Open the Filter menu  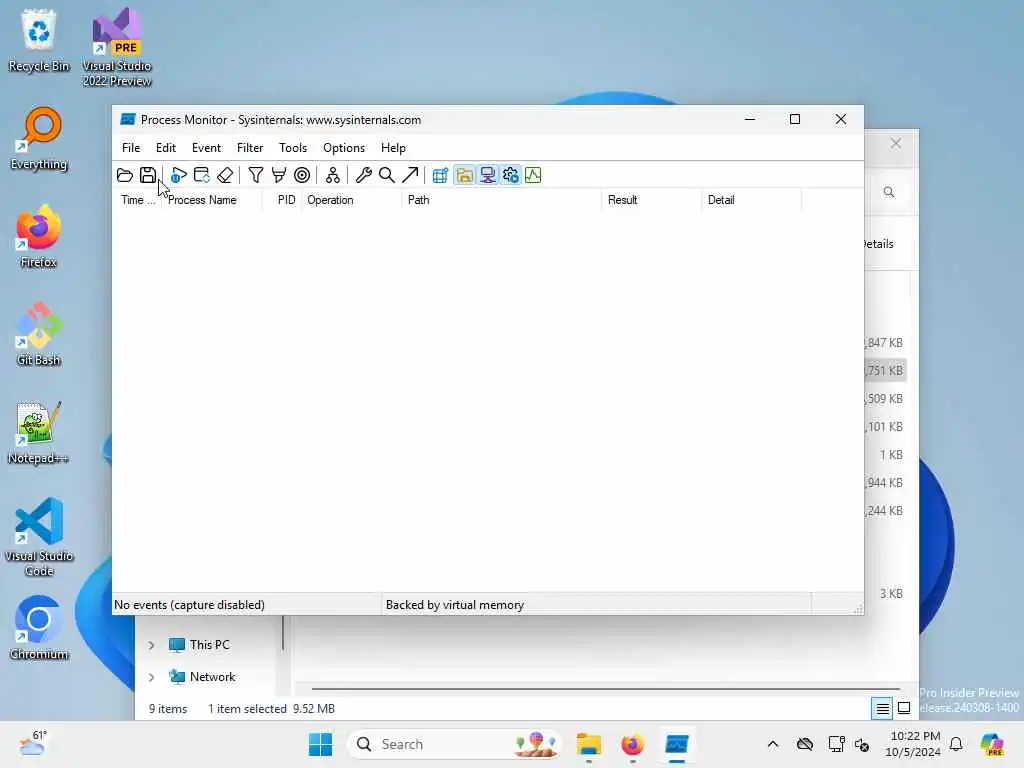tap(250, 148)
